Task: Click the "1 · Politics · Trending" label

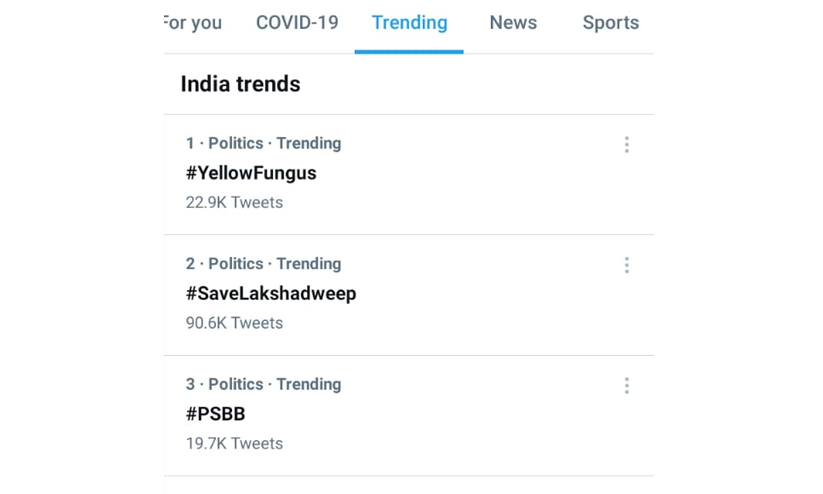Action: (263, 143)
